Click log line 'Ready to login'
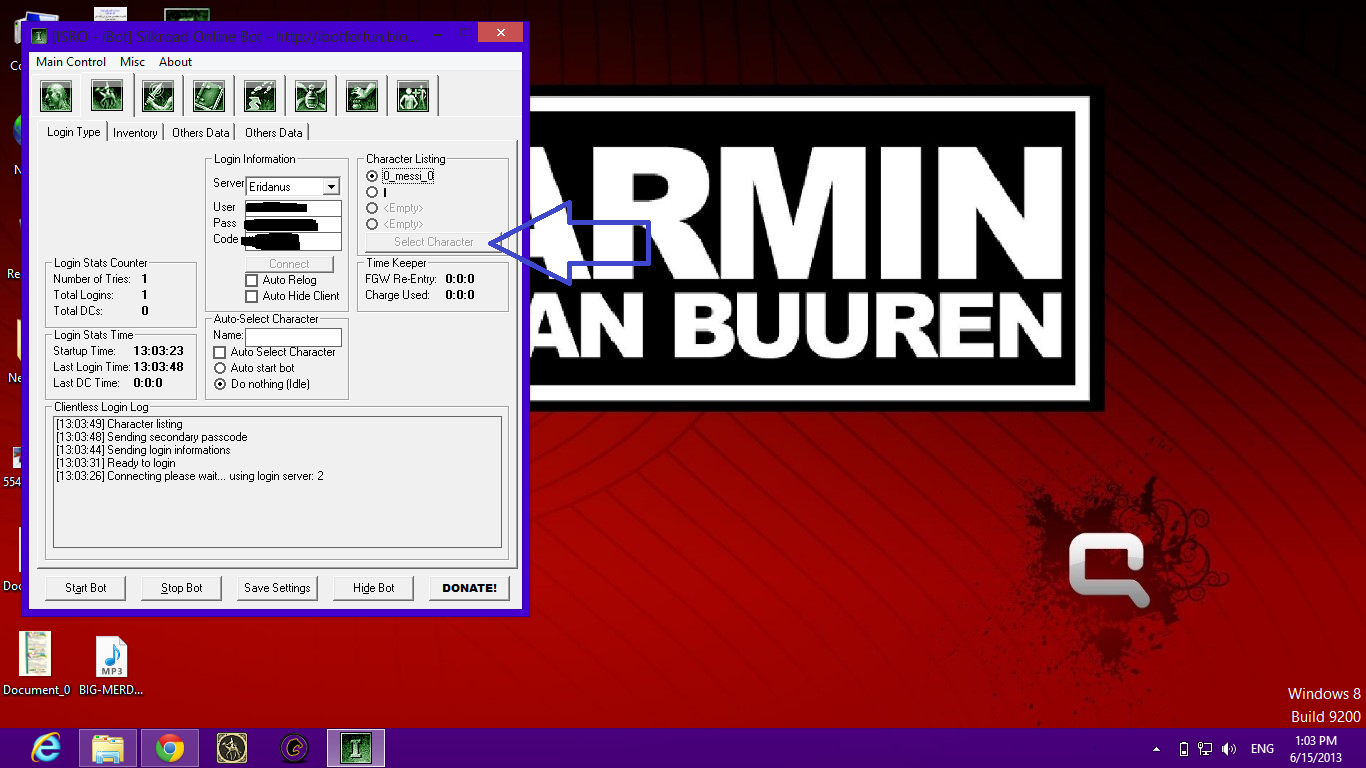 (116, 463)
